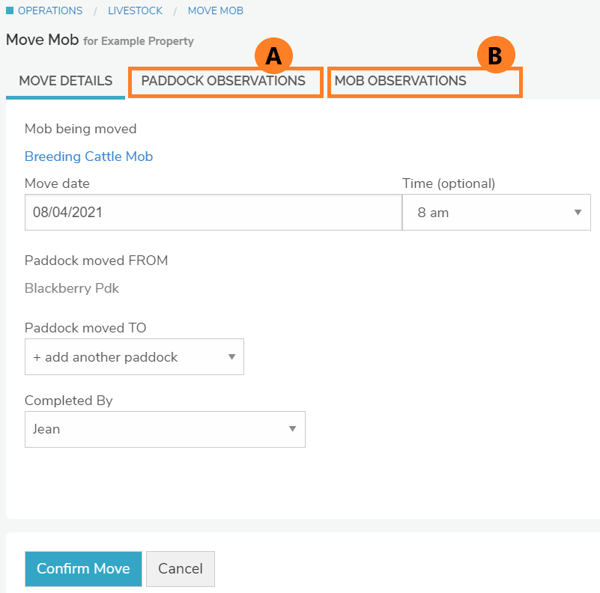
Task: Click the arrow on Completed By dropdown
Action: click(x=292, y=429)
